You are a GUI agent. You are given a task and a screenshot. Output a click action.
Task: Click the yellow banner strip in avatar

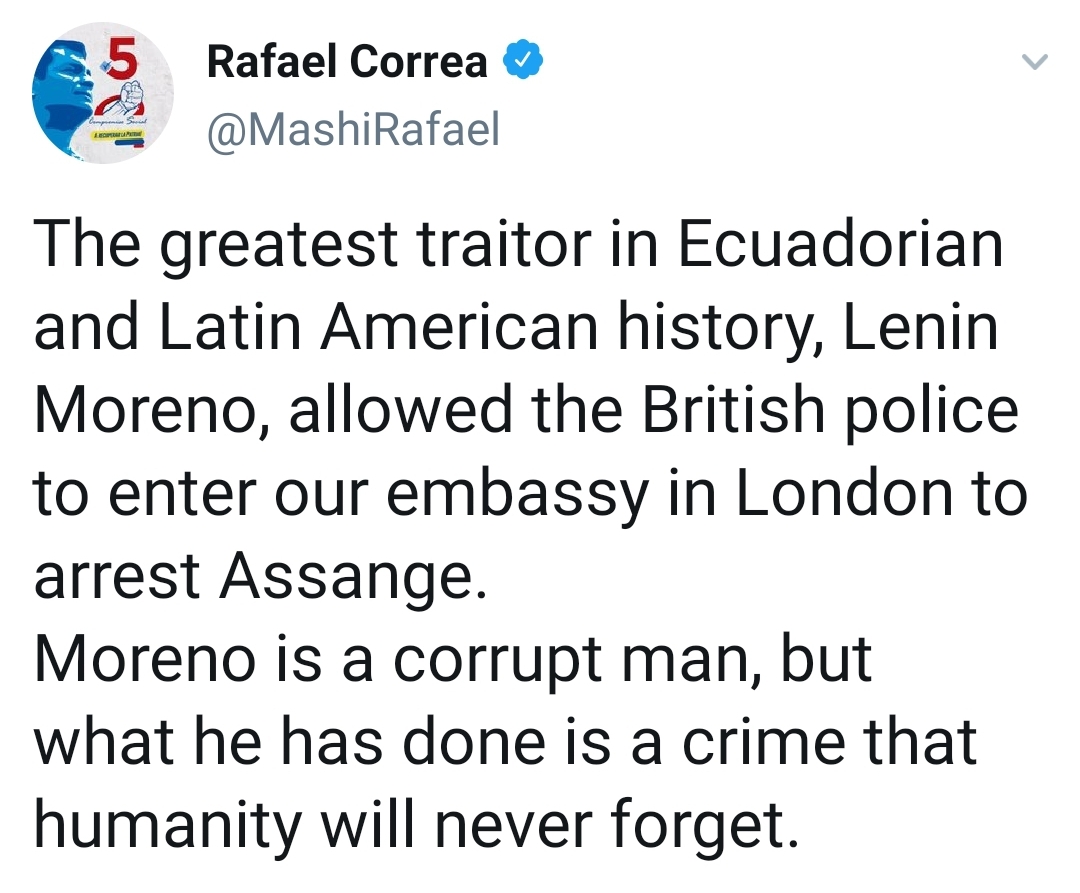point(118,133)
